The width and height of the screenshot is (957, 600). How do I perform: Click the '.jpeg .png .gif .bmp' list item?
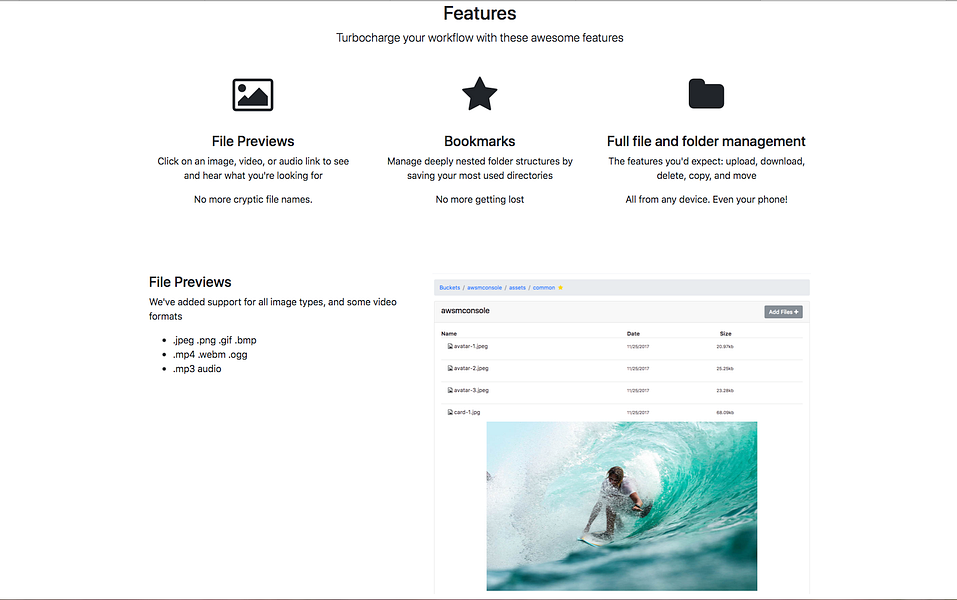tap(214, 340)
